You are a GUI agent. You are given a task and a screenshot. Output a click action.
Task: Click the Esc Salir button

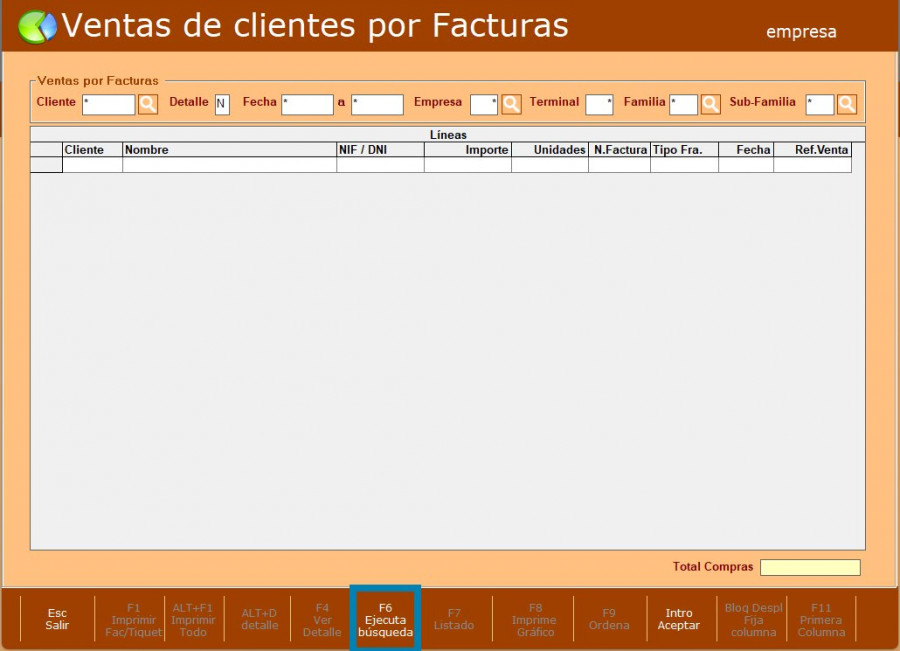(x=57, y=619)
